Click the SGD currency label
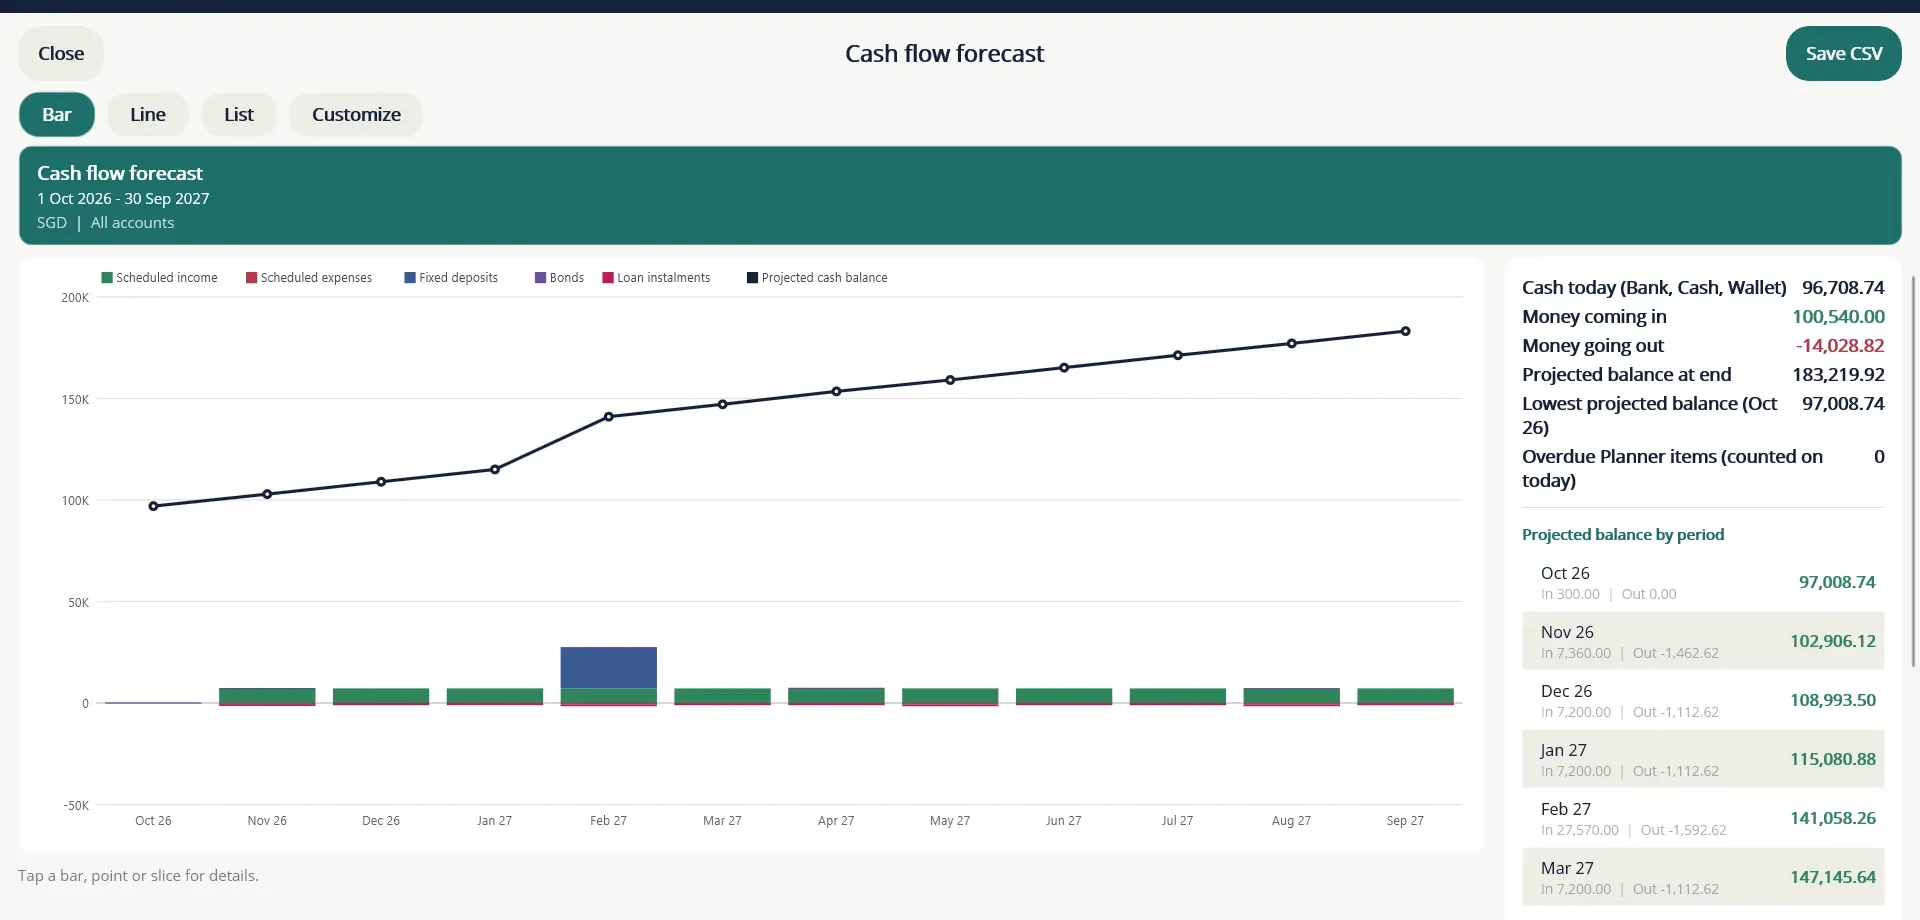The height and width of the screenshot is (920, 1920). 52,223
